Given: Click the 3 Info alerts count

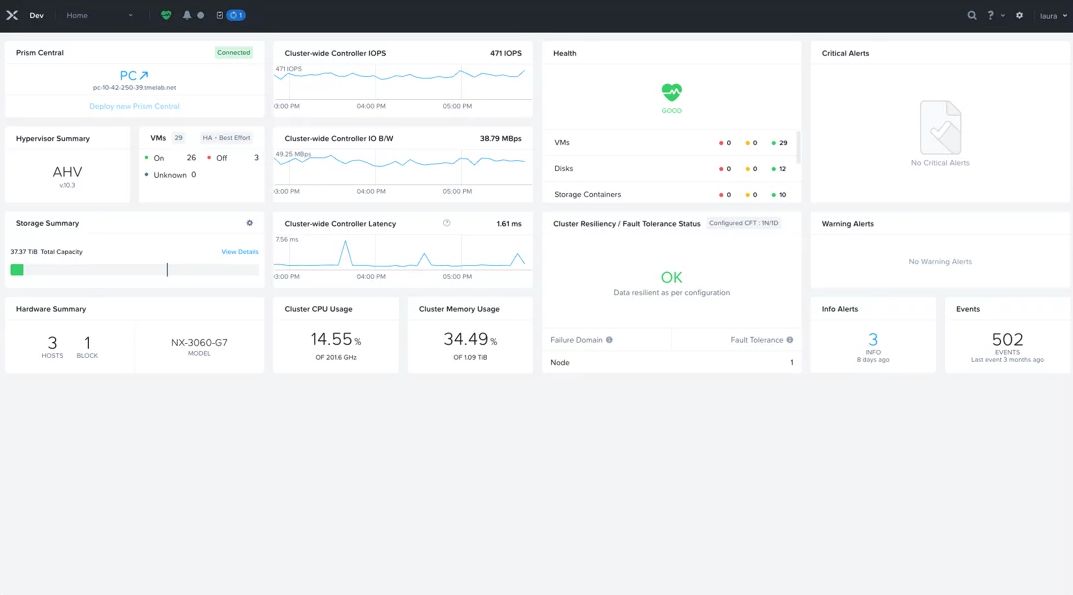Looking at the screenshot, I should 872,339.
